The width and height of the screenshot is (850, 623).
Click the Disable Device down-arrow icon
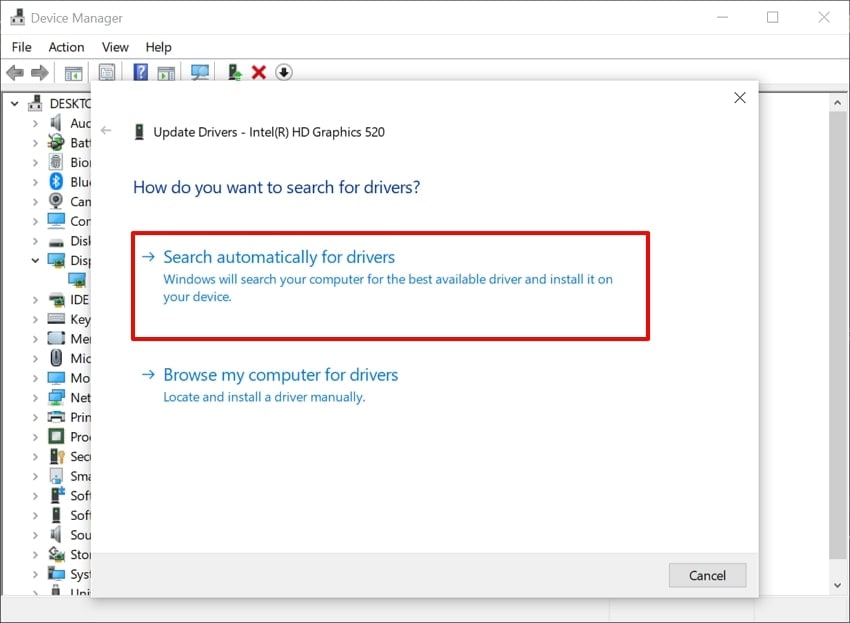coord(283,72)
